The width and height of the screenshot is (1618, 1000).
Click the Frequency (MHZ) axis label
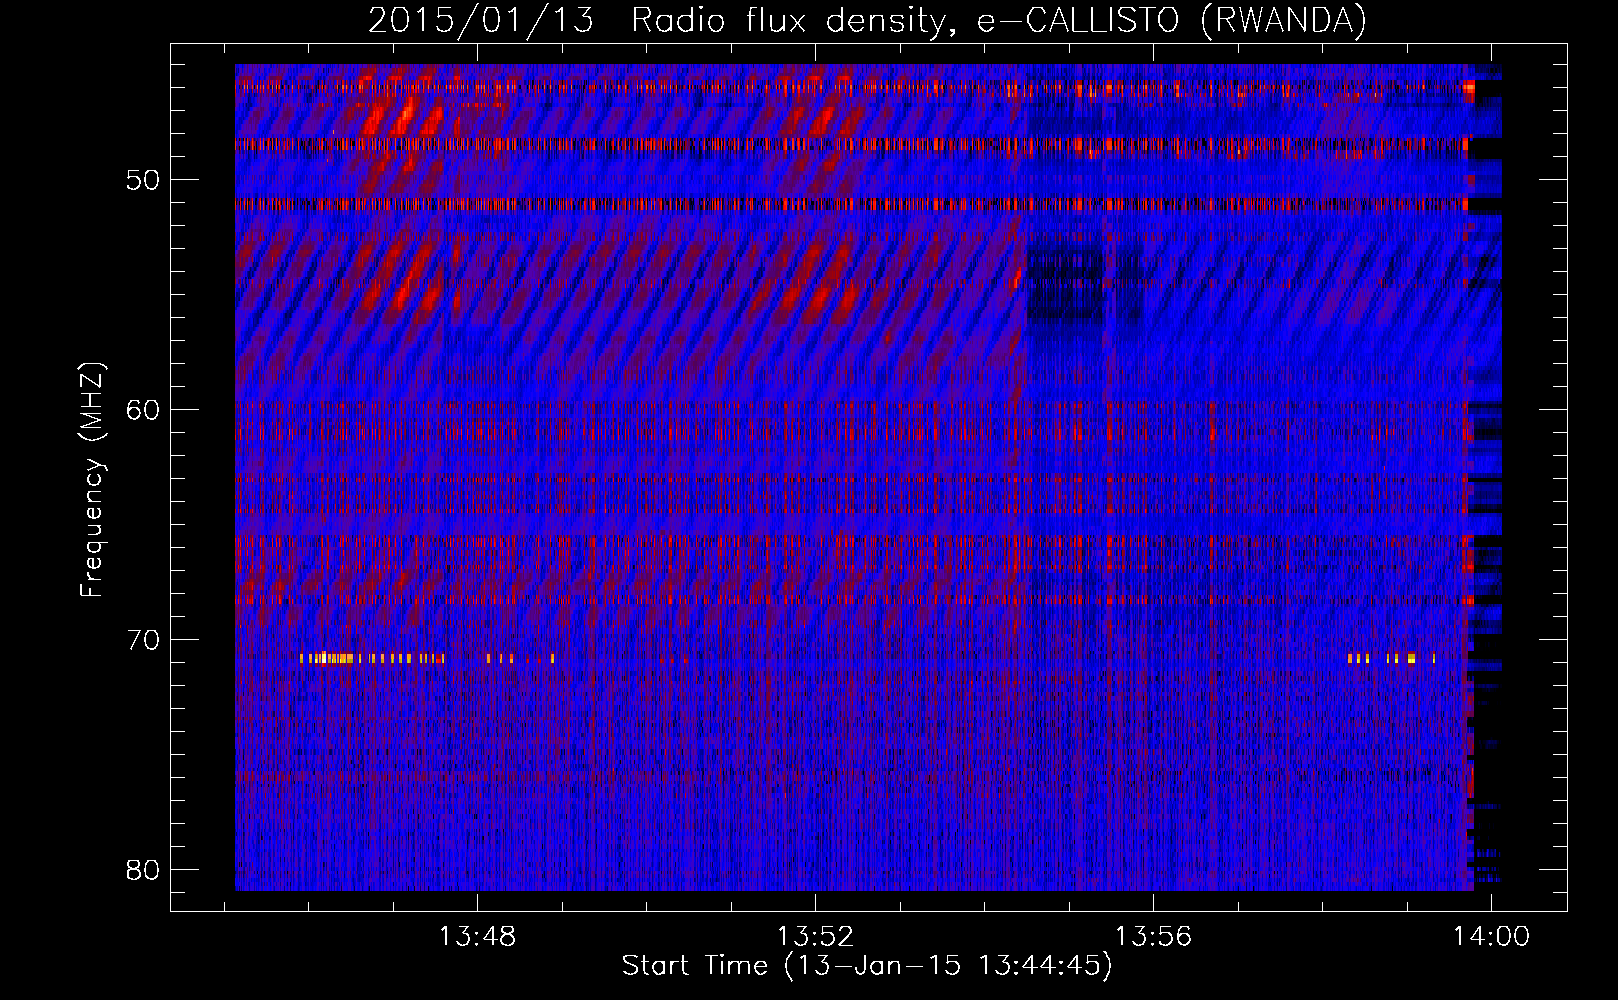point(92,481)
